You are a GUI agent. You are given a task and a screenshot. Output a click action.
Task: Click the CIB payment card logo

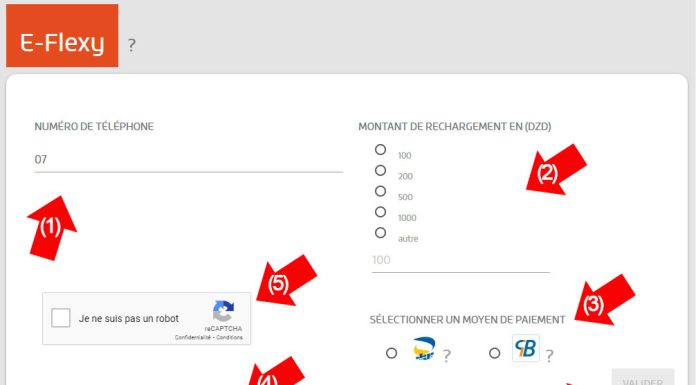[526, 348]
